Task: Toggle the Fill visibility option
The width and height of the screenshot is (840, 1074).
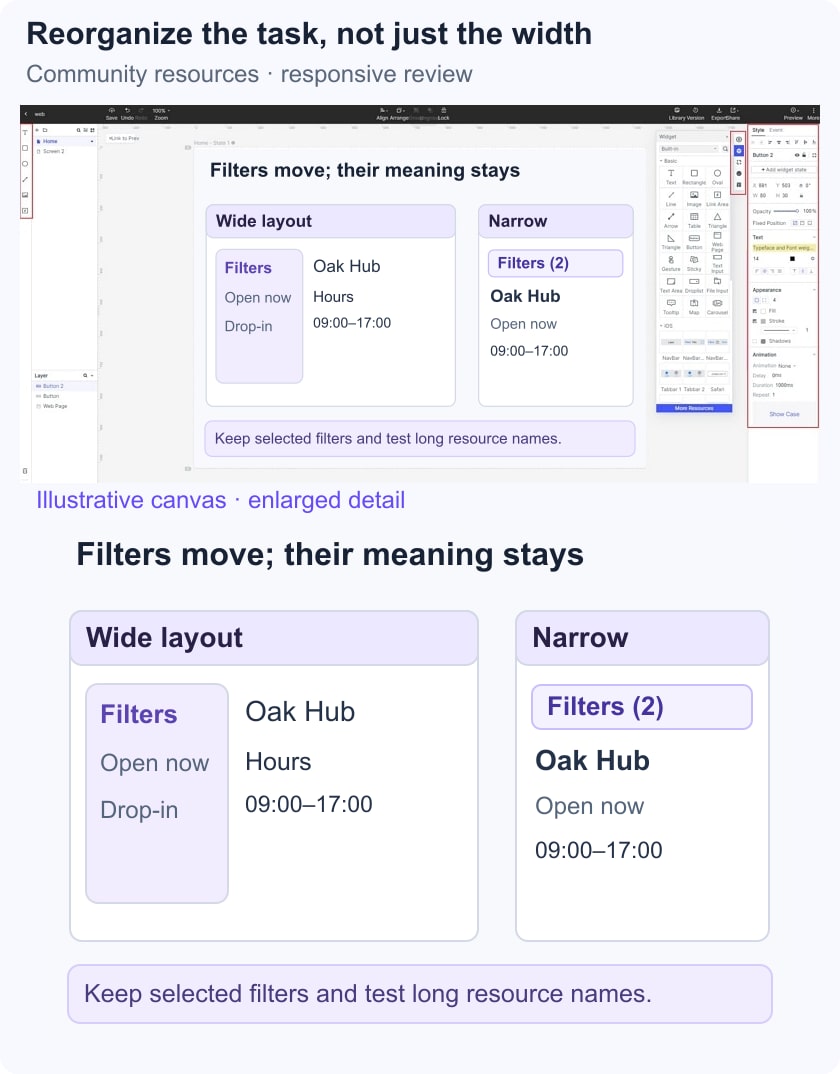Action: pos(755,311)
